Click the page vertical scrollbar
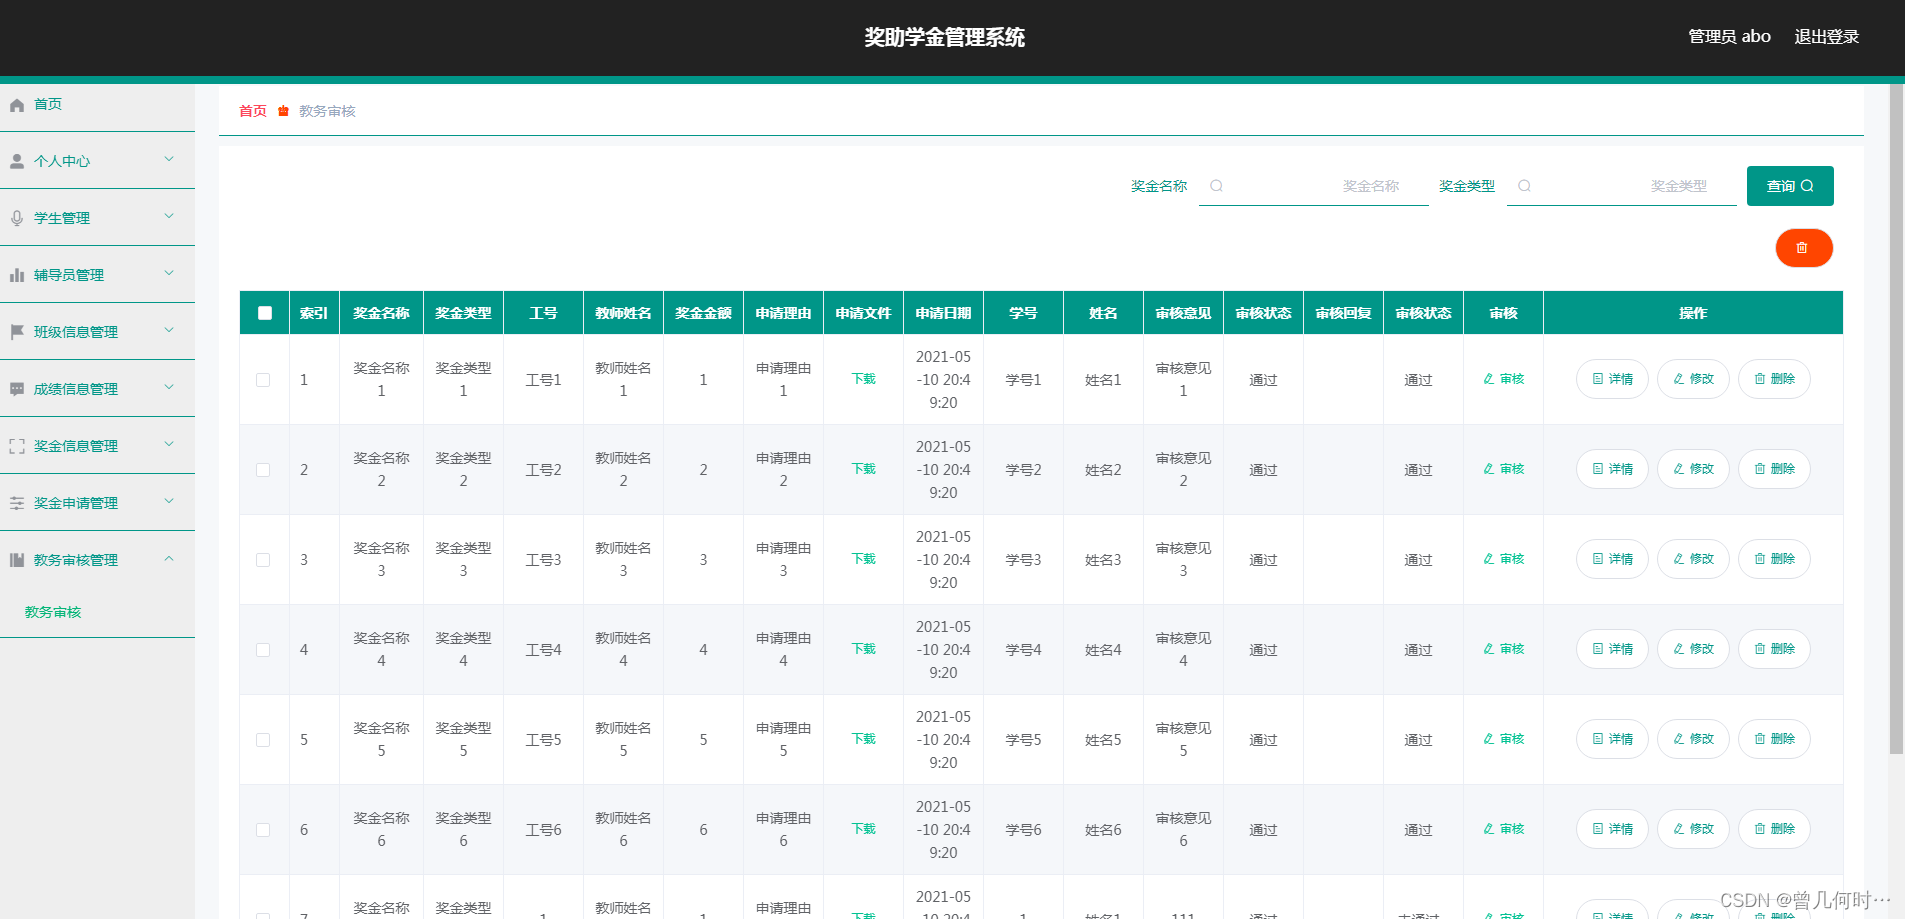This screenshot has height=919, width=1905. click(1896, 418)
